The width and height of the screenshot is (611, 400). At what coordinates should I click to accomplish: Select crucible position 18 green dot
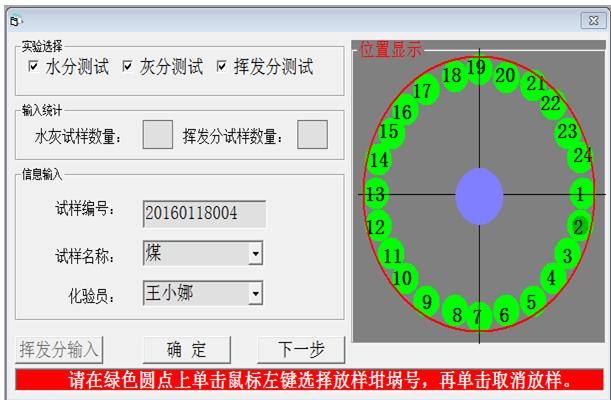pos(454,76)
